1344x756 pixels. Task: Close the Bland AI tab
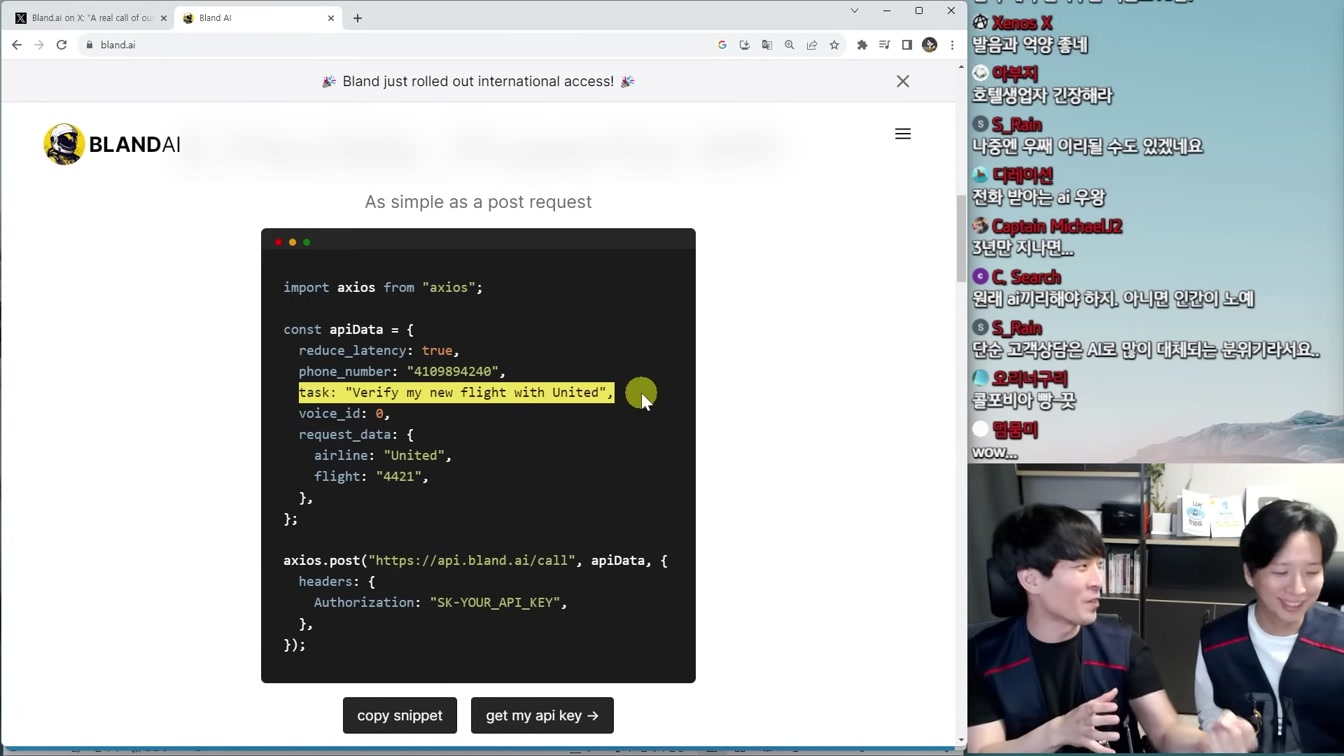point(331,18)
